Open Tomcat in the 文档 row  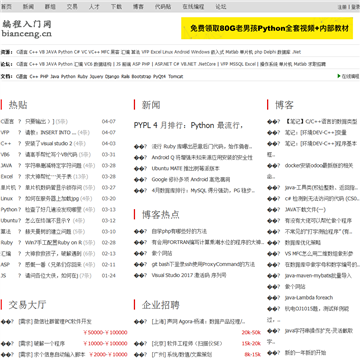click(x=176, y=76)
